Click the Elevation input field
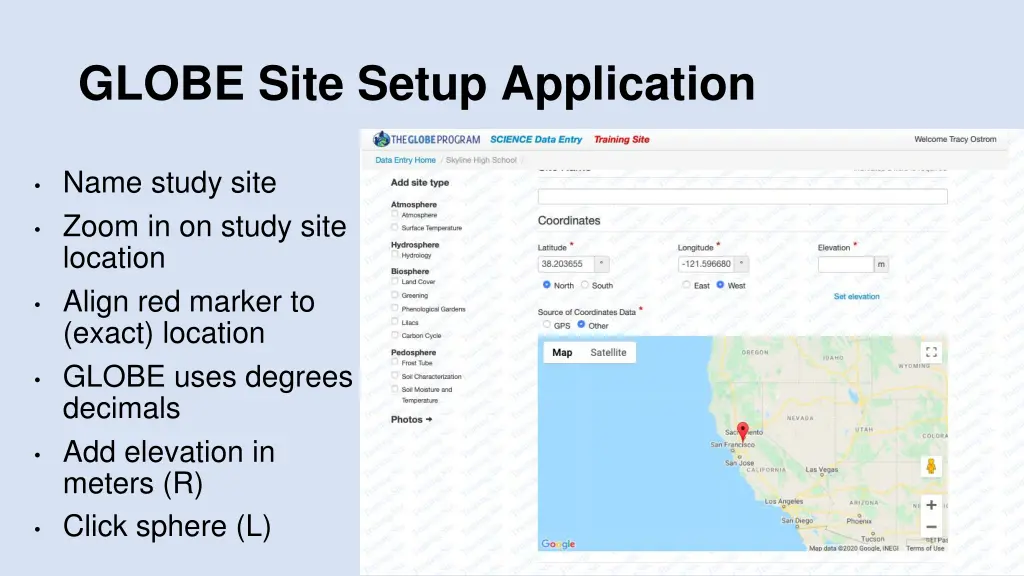Screen dimensions: 1024x576 point(846,264)
